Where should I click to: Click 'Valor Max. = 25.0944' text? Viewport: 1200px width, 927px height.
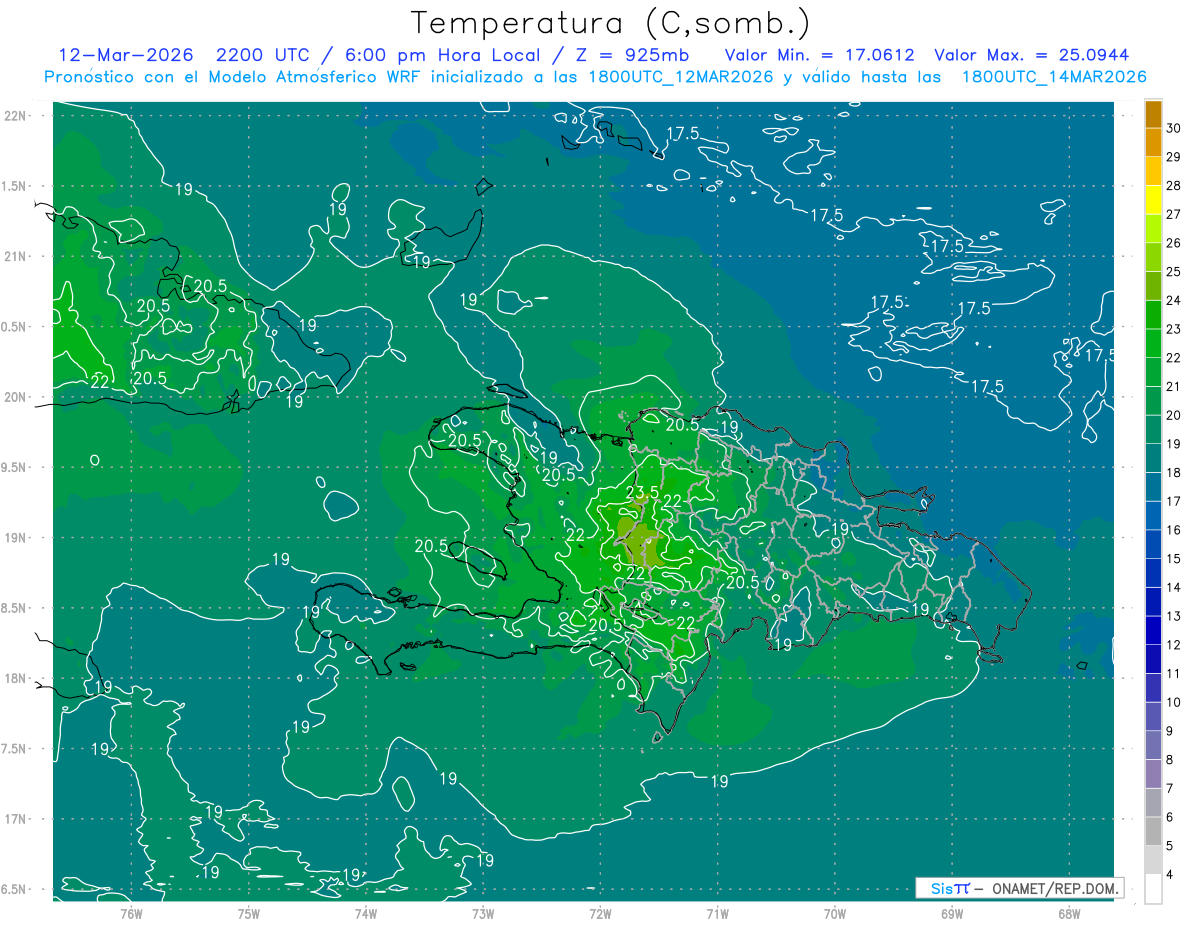(1031, 55)
